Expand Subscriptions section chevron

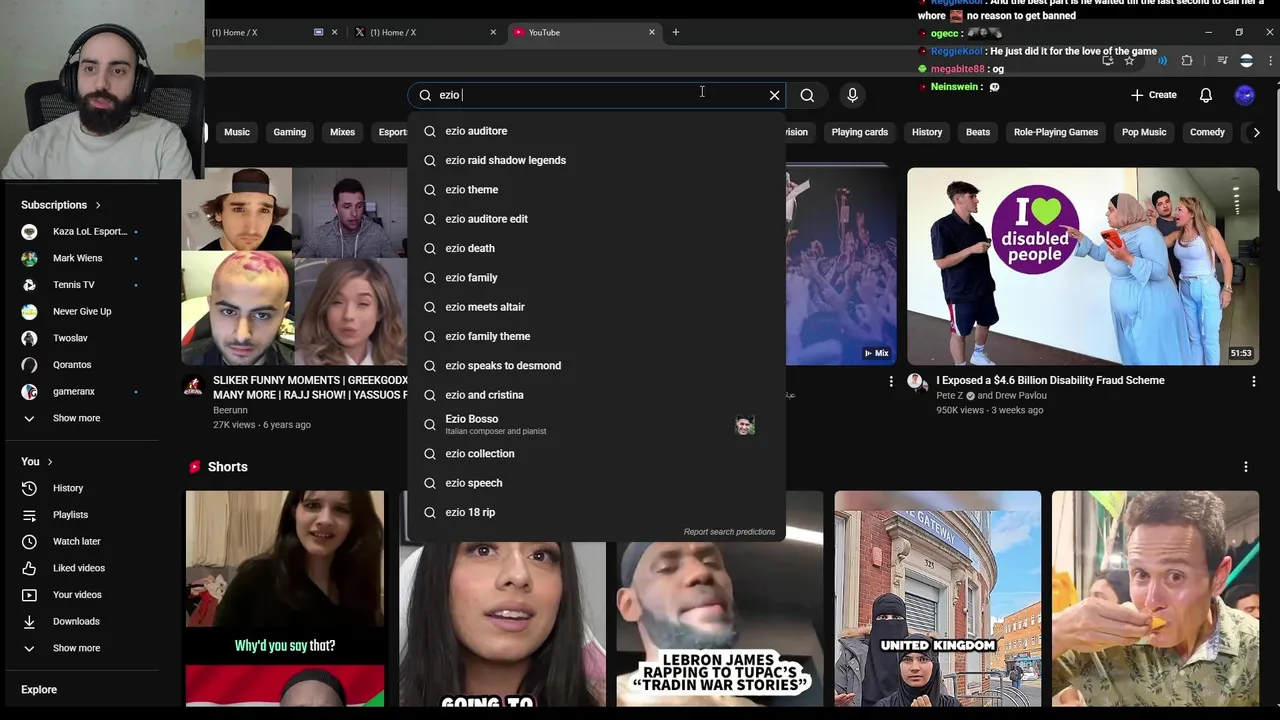coord(98,205)
